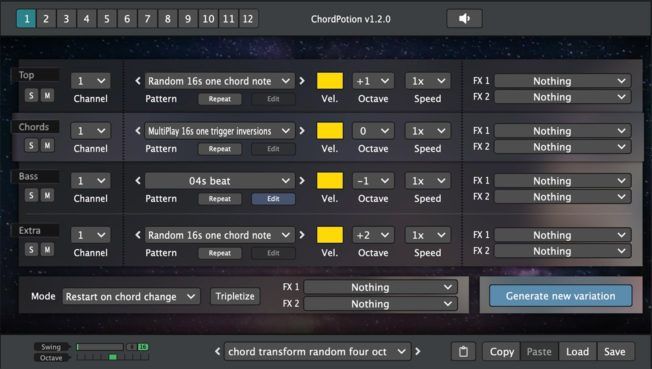Toggle Repeat for Top pattern
The width and height of the screenshot is (652, 369).
tap(220, 99)
